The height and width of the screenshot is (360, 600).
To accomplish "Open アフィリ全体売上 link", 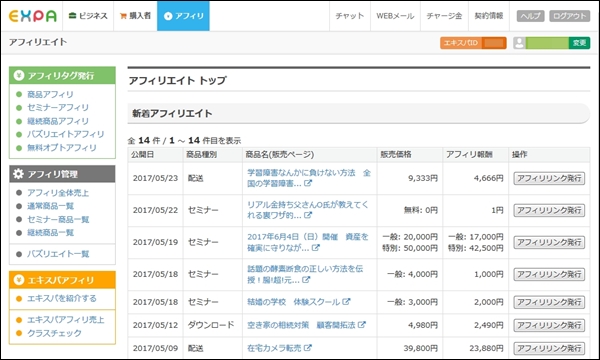I will tap(58, 192).
